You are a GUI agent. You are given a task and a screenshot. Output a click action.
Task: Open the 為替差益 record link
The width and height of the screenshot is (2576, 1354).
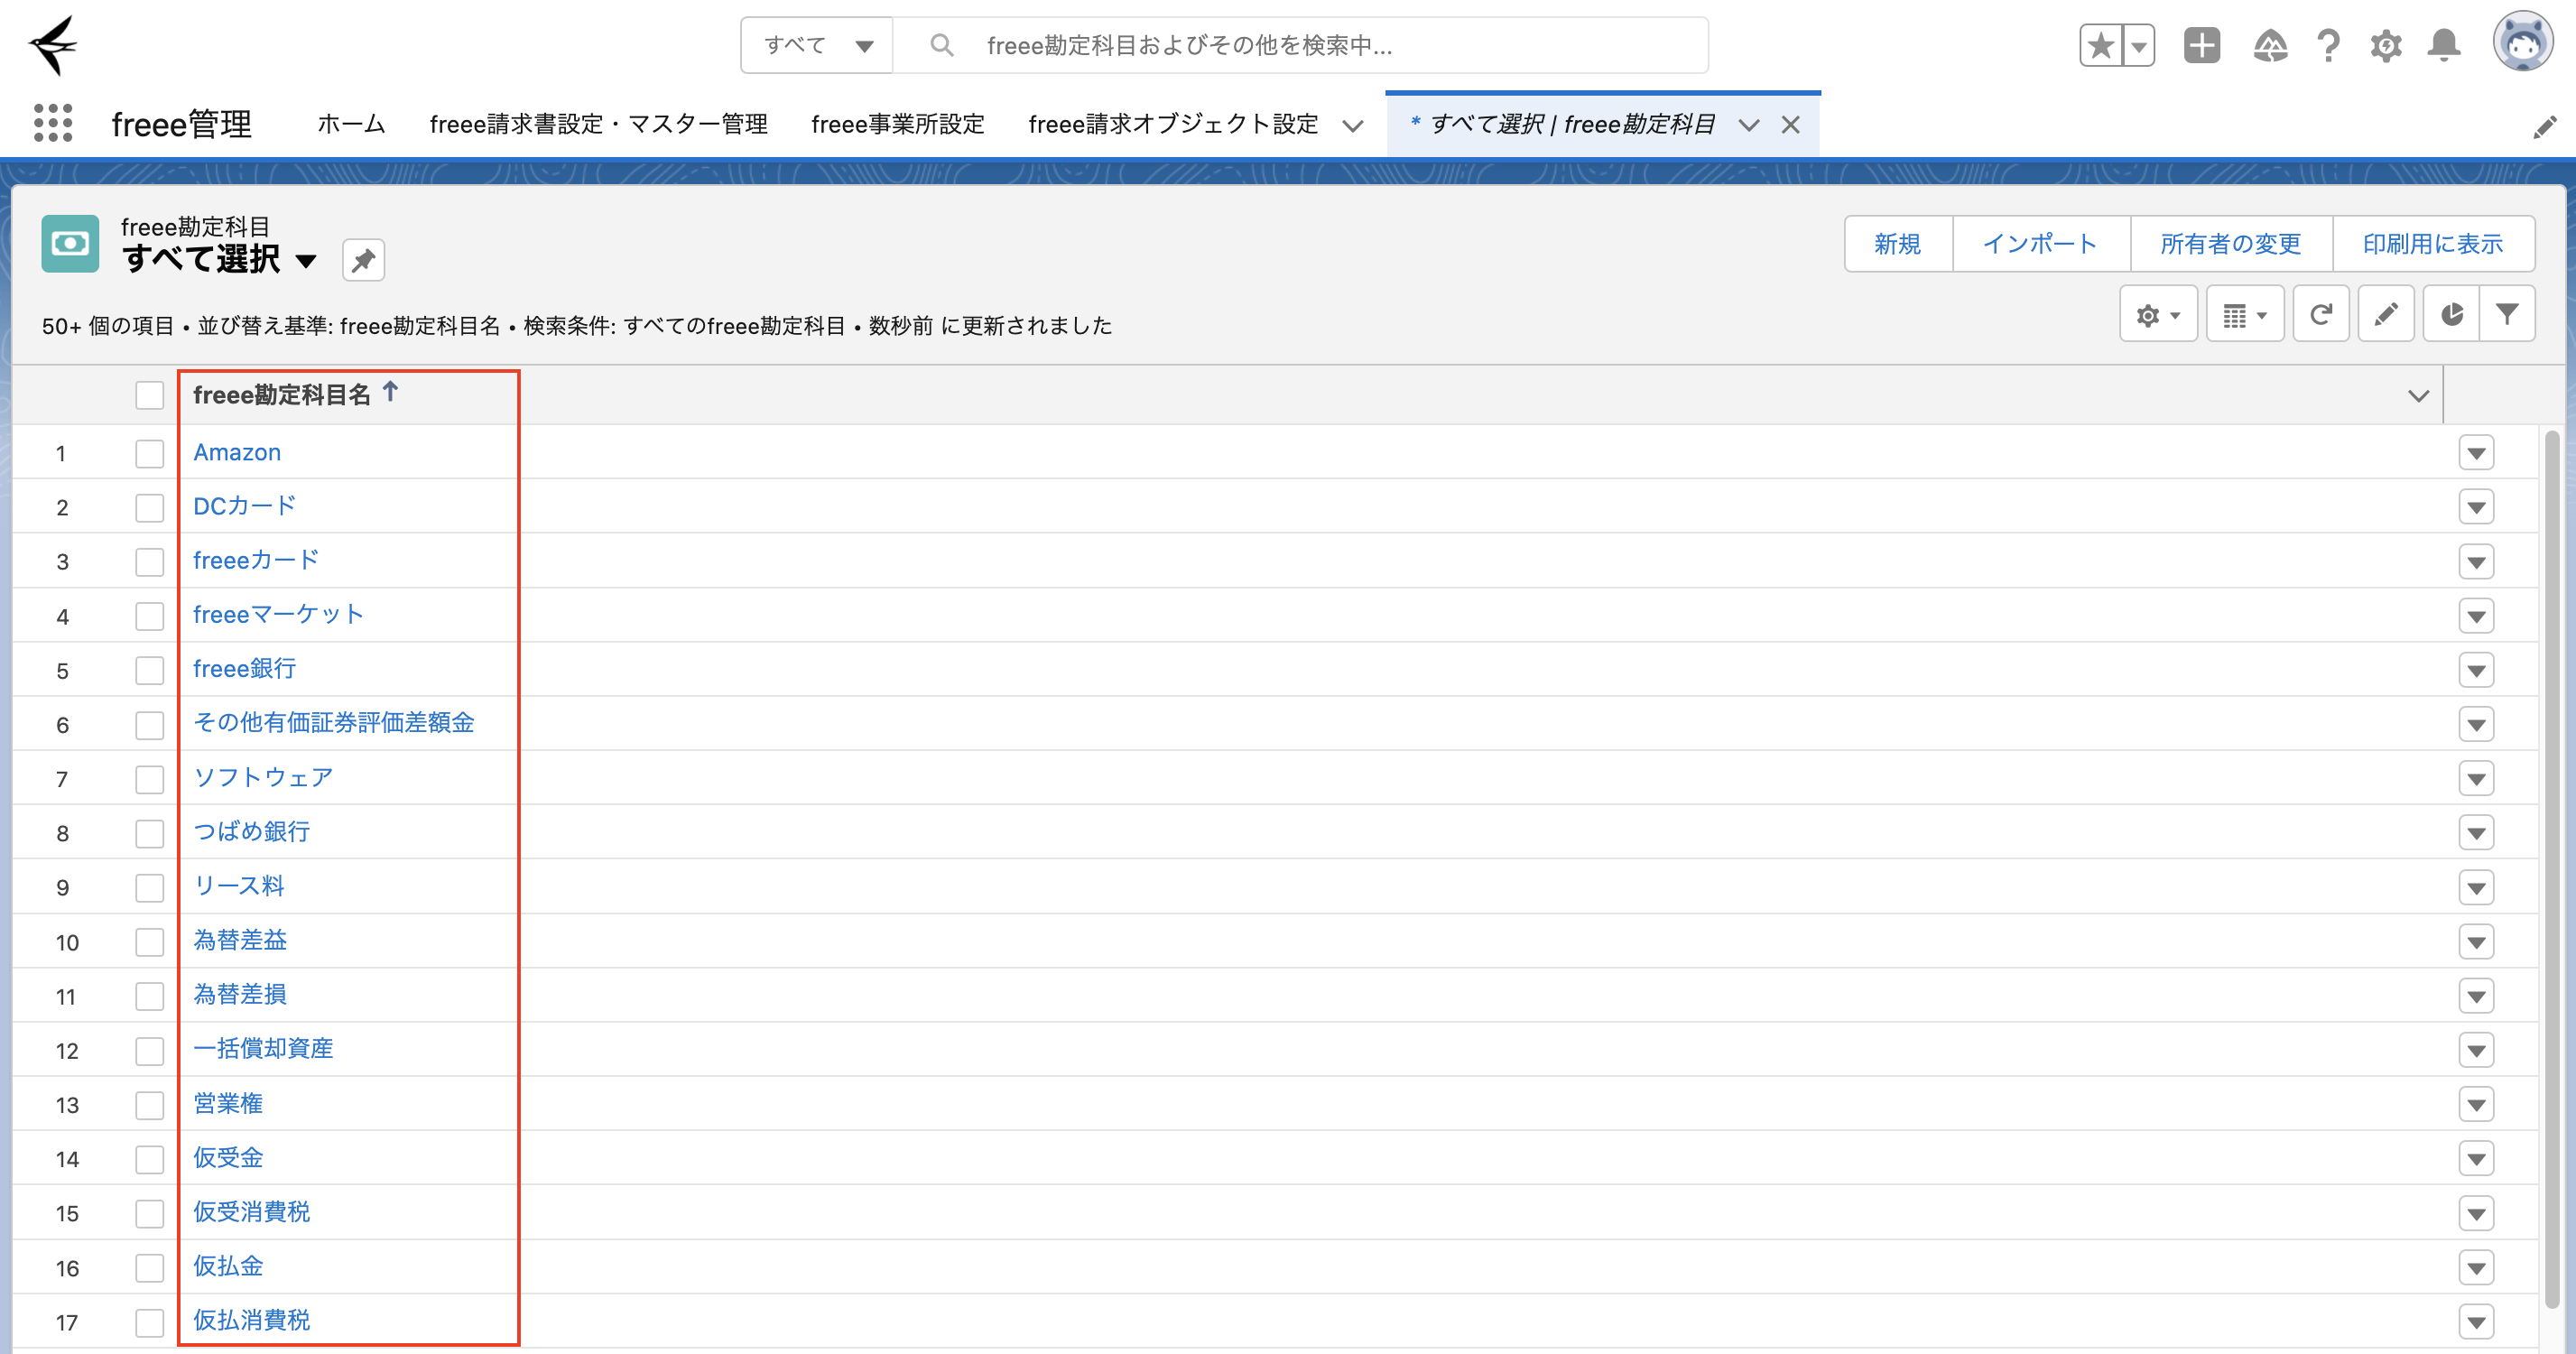[240, 940]
